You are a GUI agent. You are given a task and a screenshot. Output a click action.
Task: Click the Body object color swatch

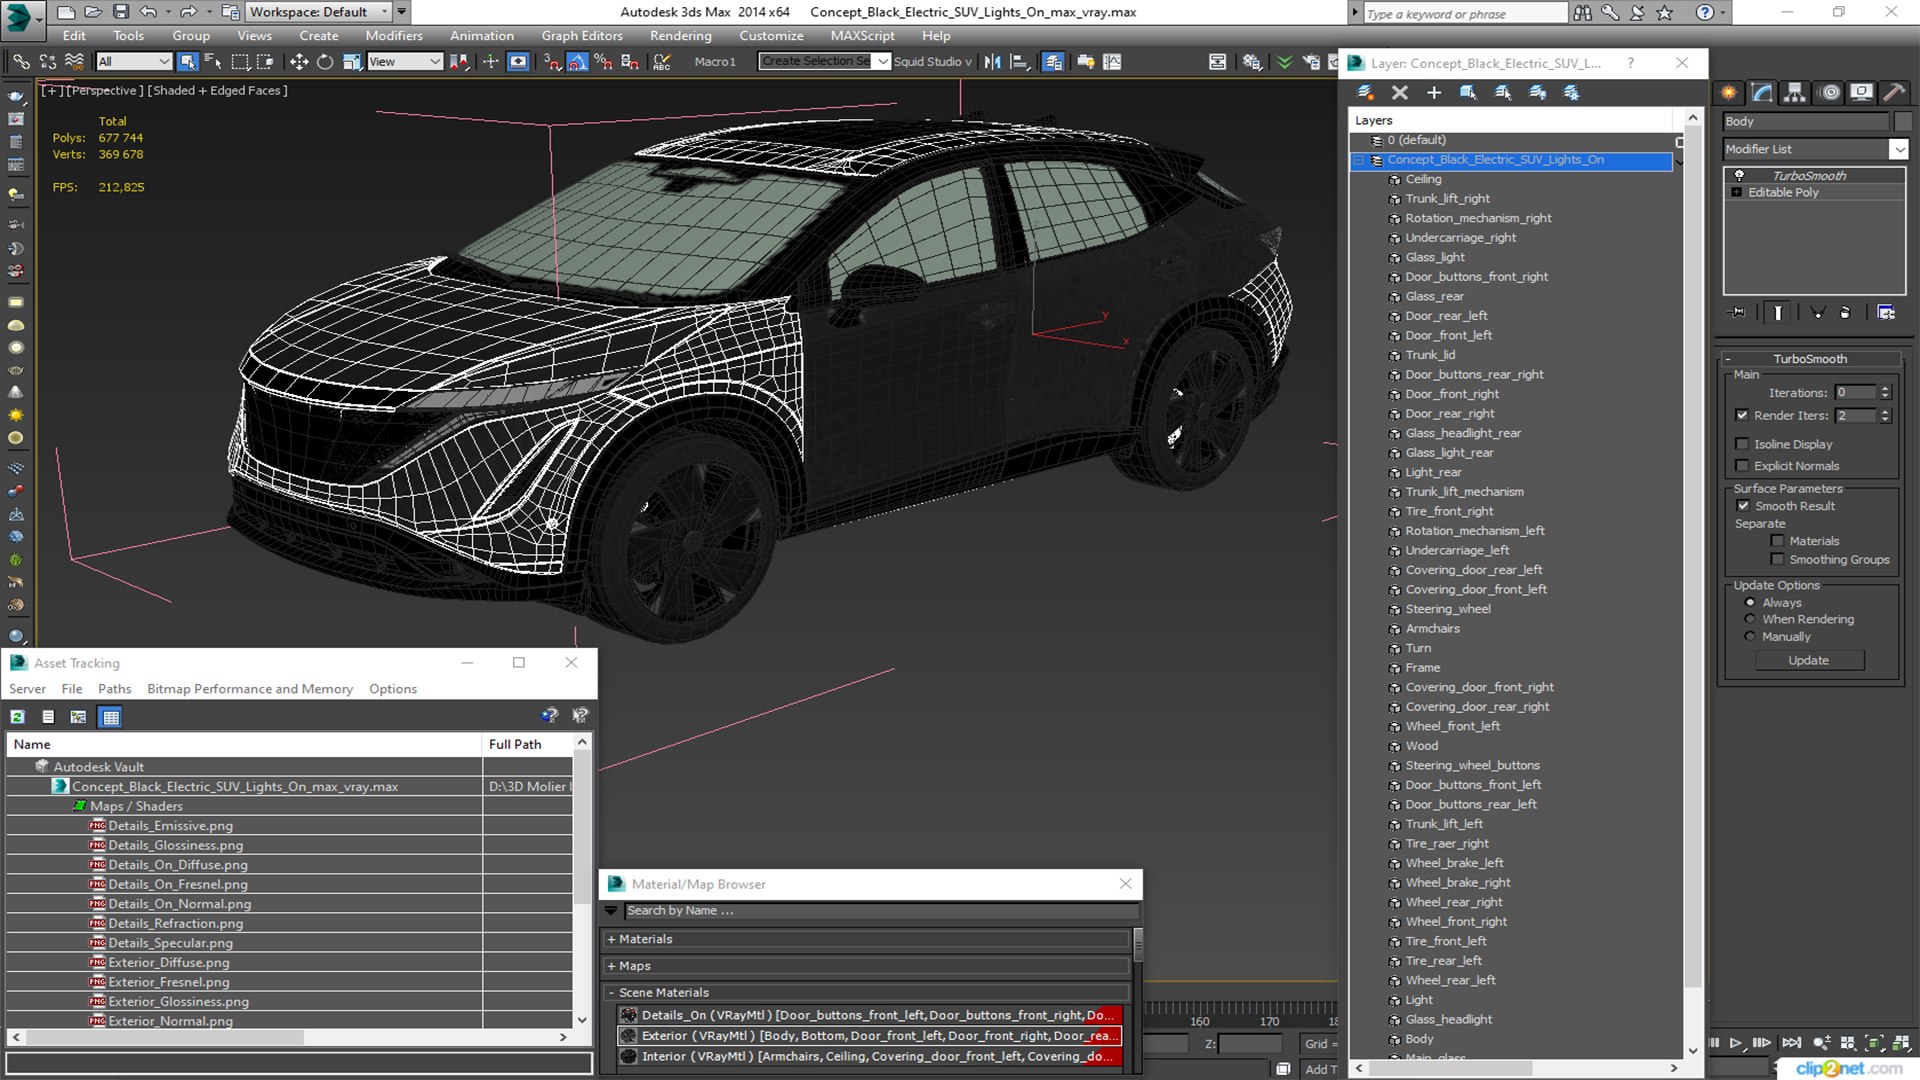pyautogui.click(x=1903, y=121)
